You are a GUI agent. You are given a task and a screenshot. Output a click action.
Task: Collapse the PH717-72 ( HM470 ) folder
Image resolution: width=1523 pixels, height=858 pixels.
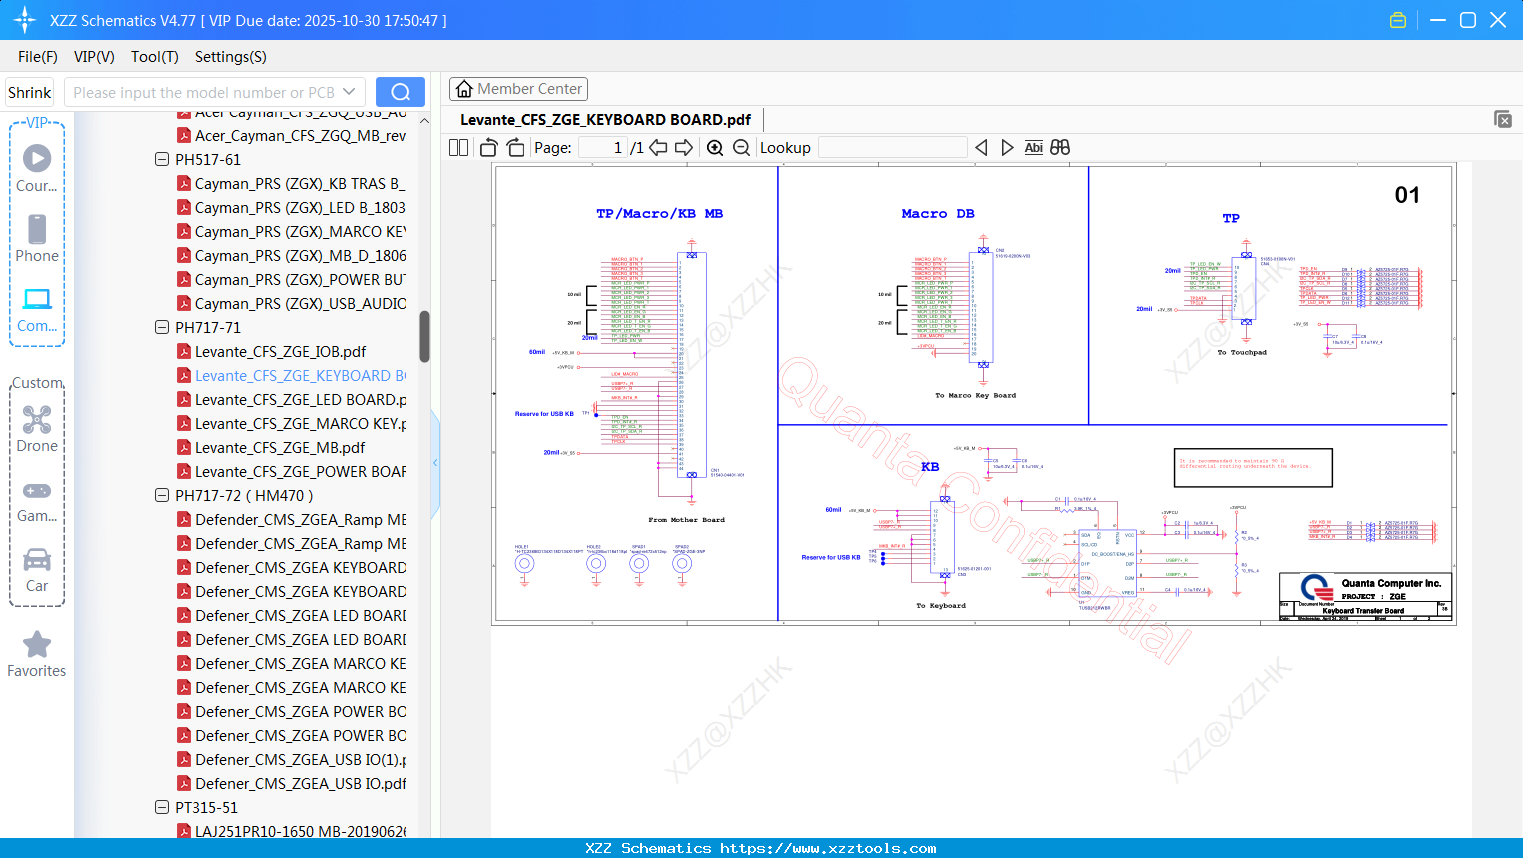tap(162, 495)
